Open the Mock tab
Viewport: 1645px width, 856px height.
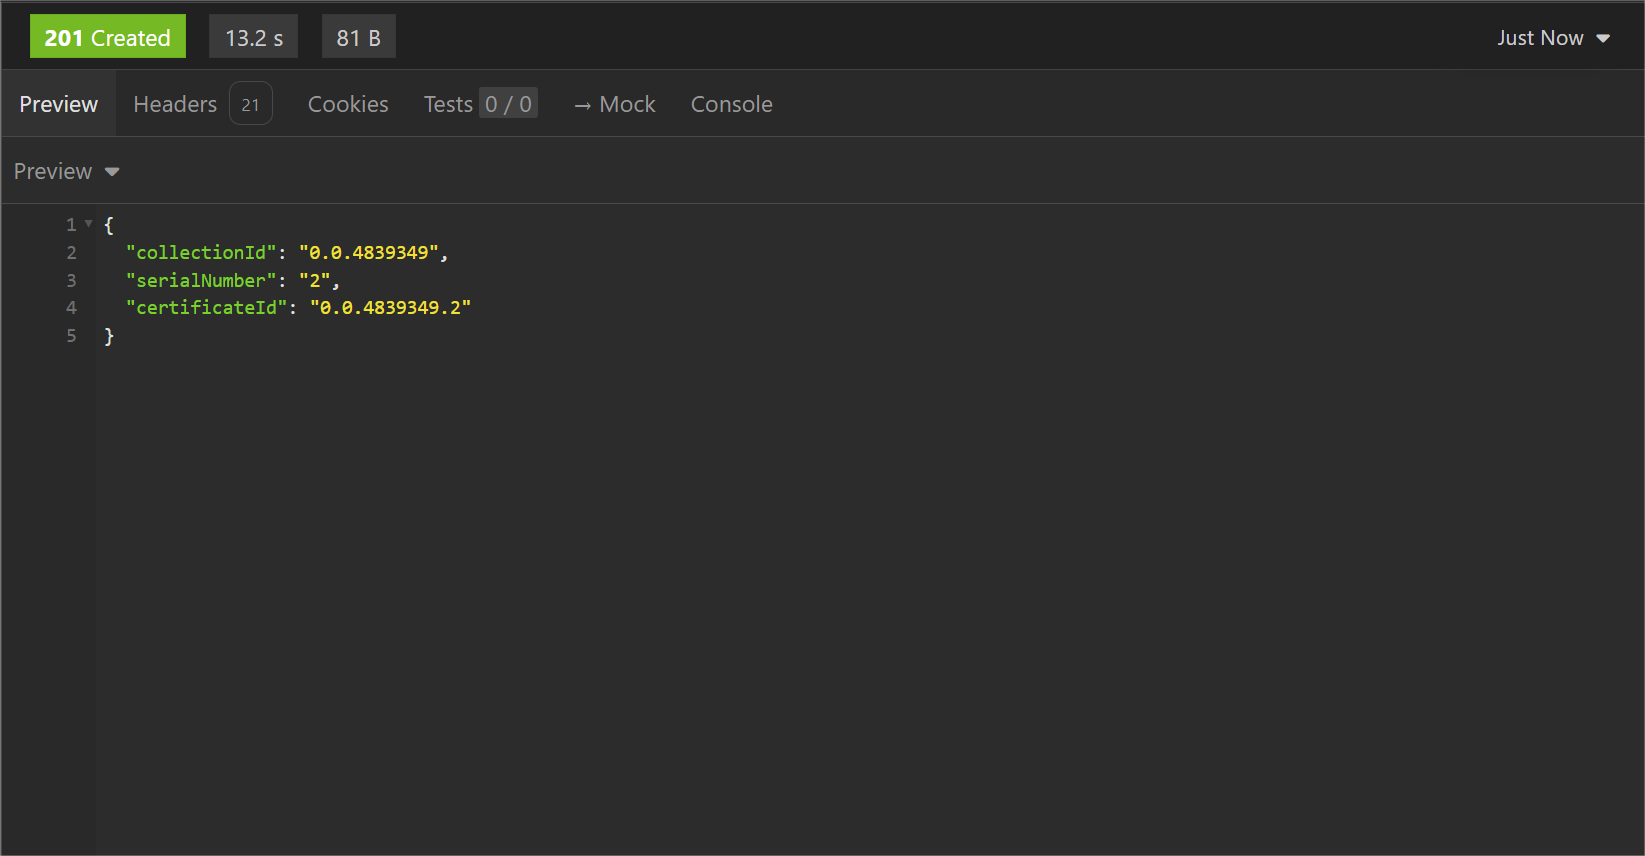point(615,104)
